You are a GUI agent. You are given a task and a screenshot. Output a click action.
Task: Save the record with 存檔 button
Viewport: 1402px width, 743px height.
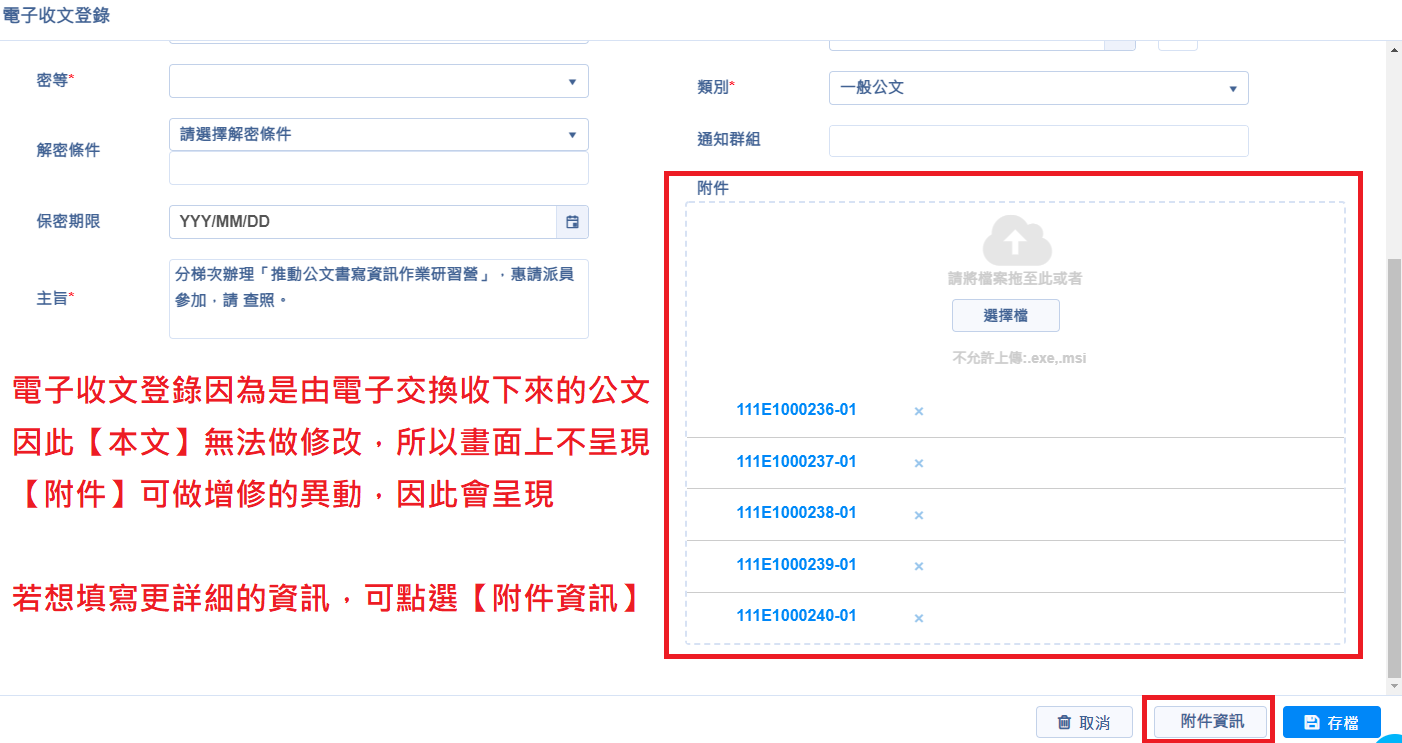click(1331, 722)
